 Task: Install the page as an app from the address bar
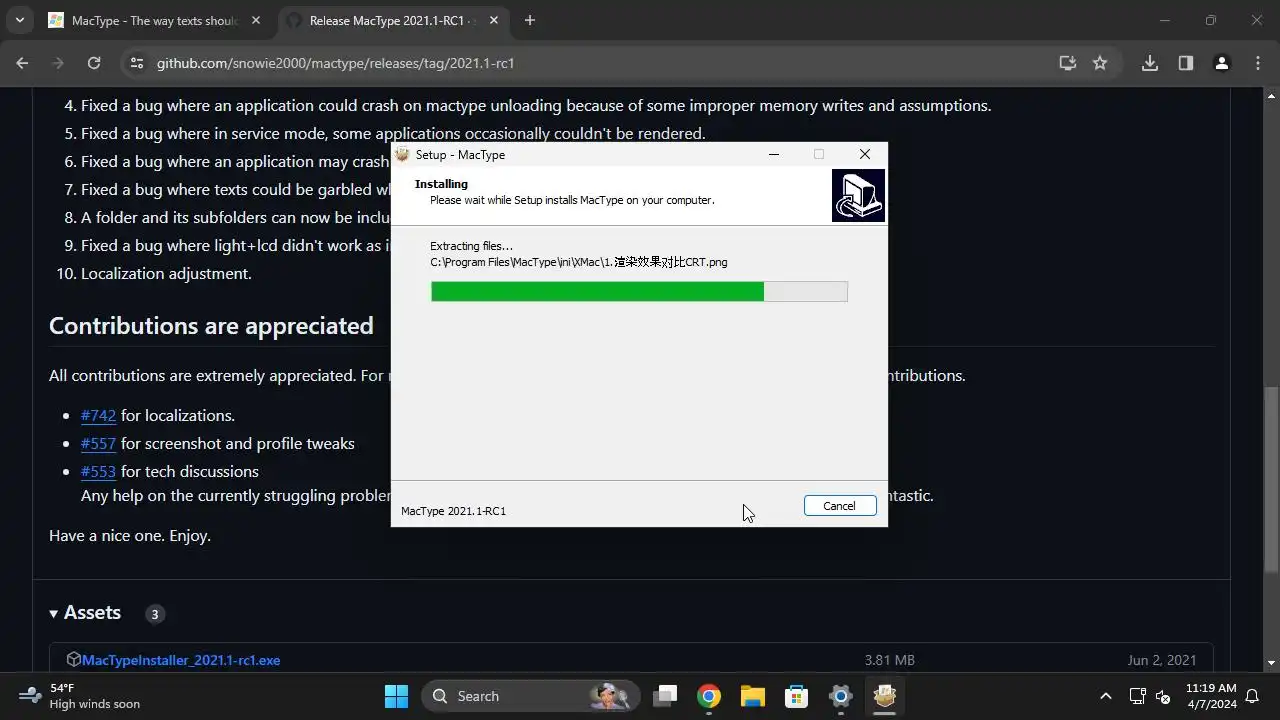(x=1068, y=63)
